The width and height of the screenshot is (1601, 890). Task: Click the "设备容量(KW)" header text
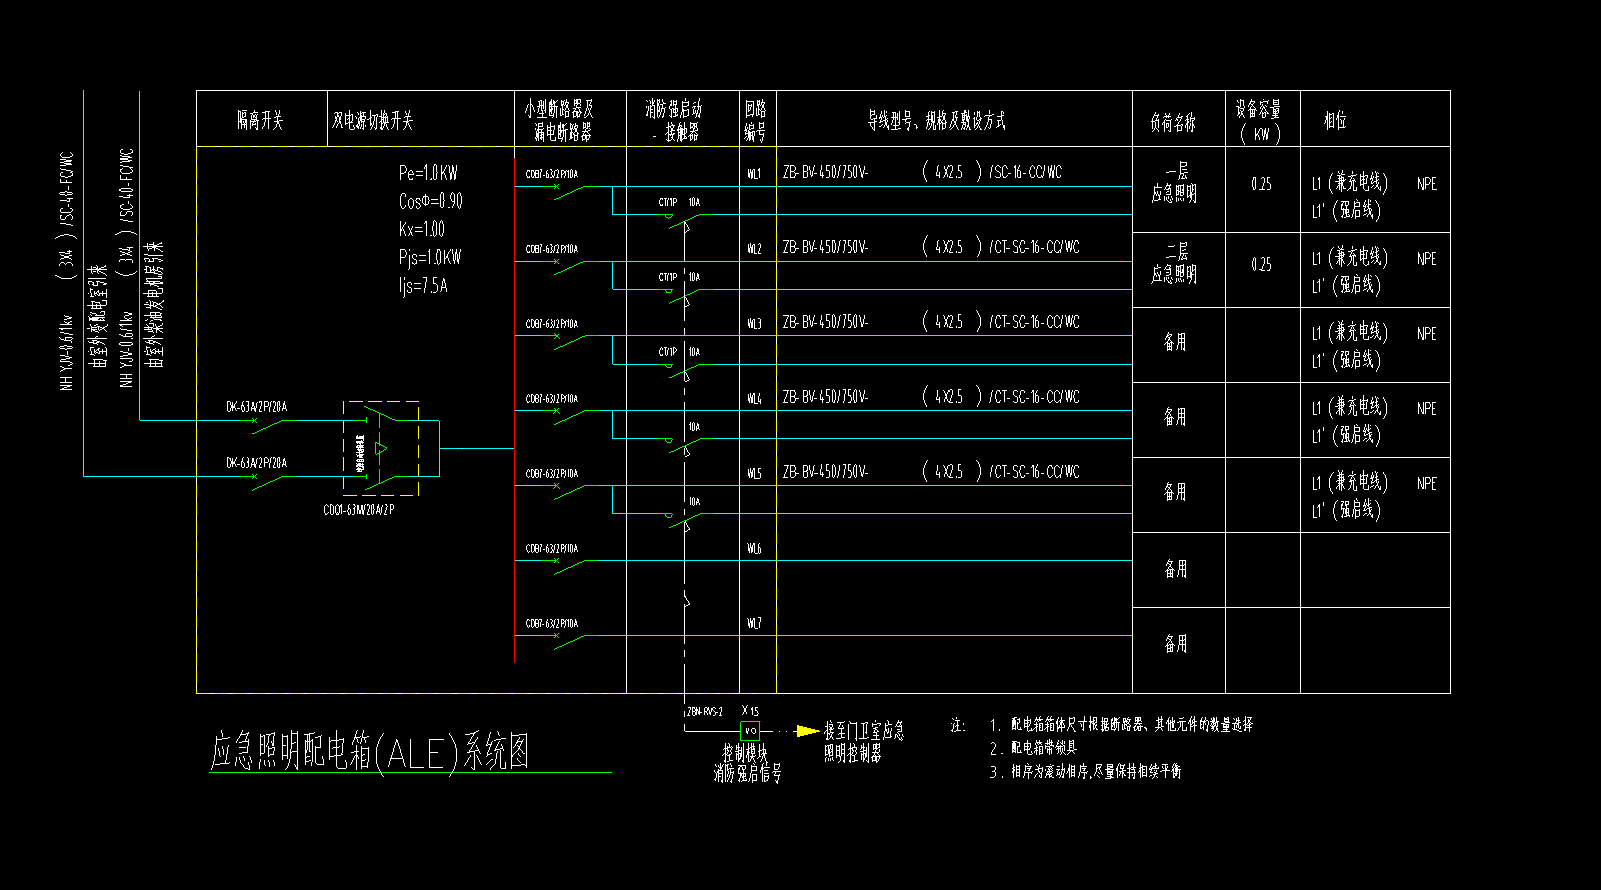tap(1258, 120)
